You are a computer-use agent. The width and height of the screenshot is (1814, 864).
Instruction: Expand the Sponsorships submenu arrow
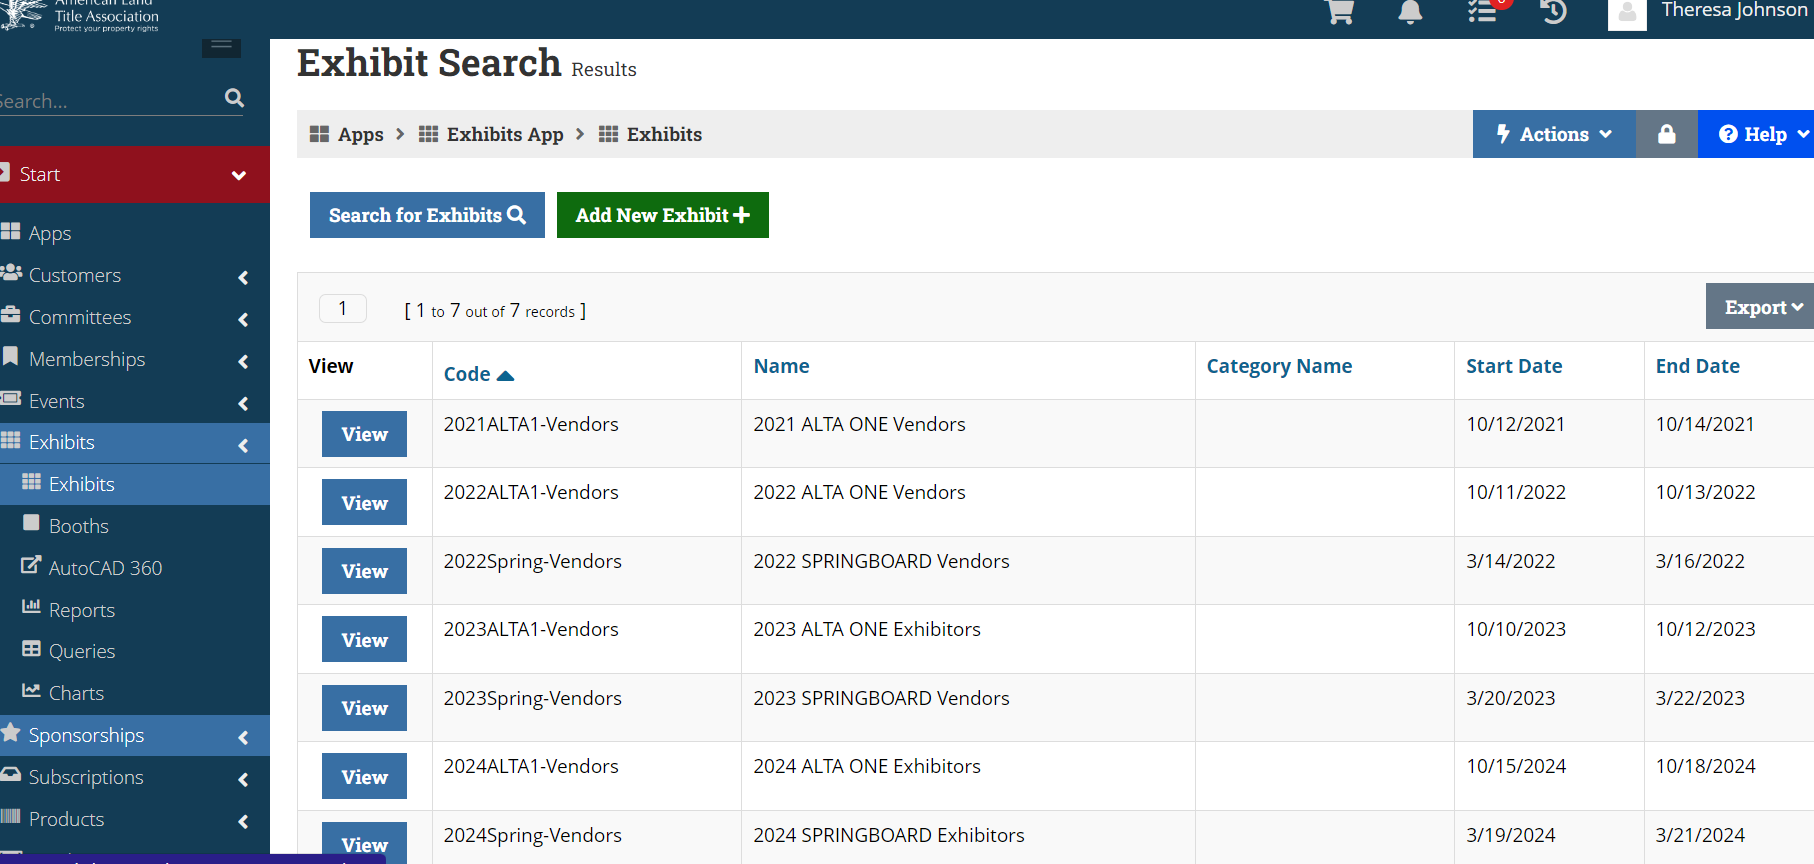(243, 737)
